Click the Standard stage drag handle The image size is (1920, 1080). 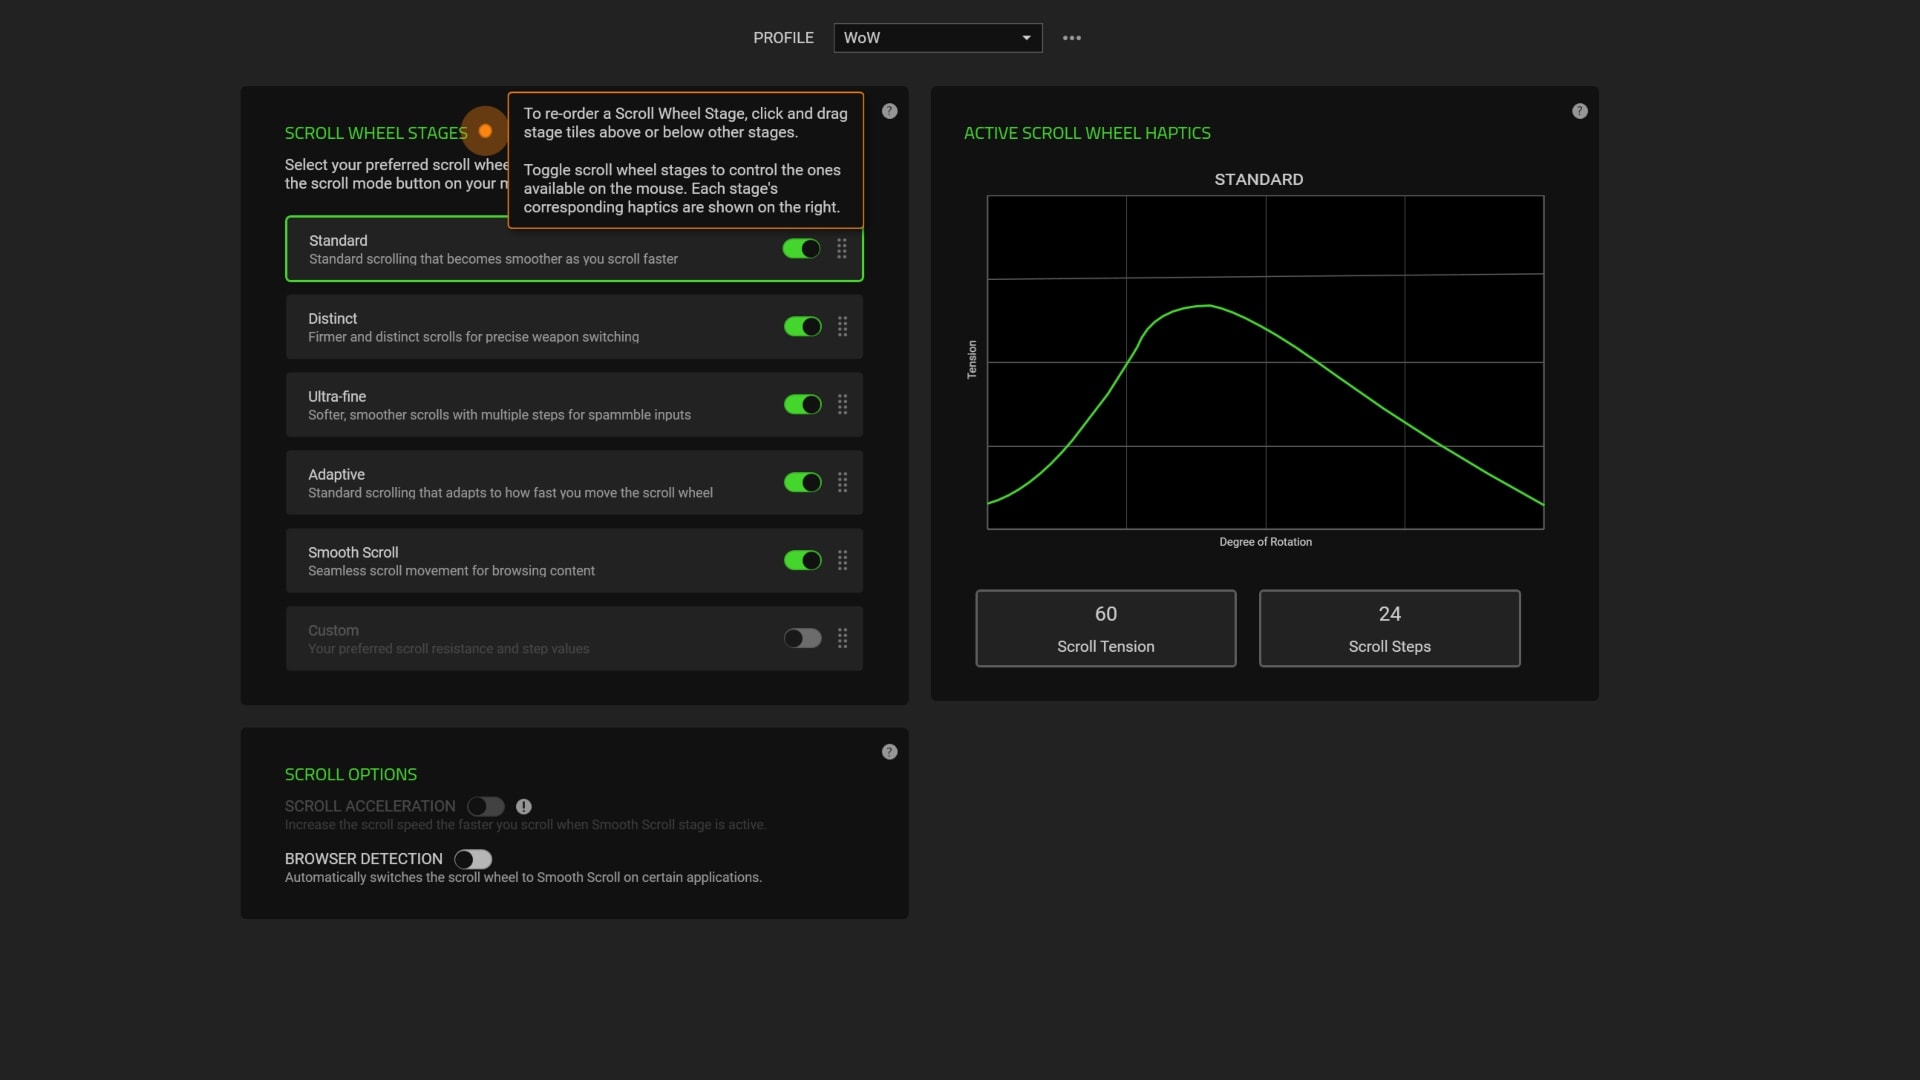pos(842,249)
